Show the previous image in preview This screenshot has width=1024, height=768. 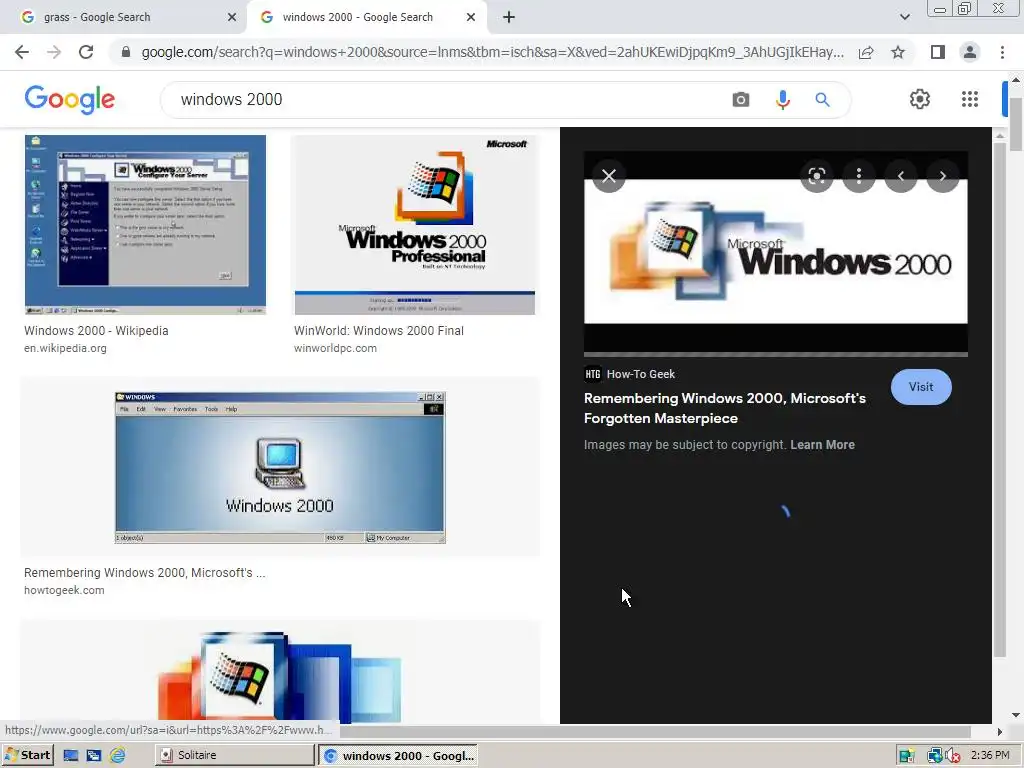pos(901,176)
